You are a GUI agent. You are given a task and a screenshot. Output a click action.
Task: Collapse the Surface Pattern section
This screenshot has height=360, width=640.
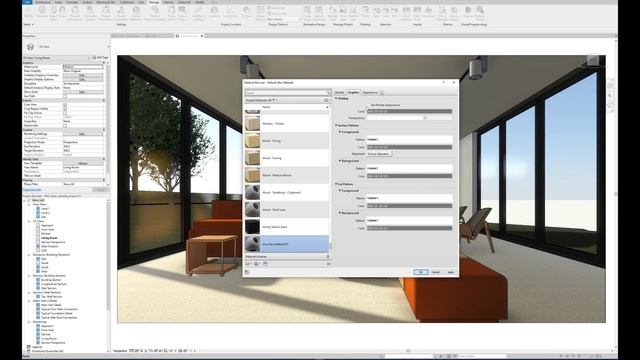click(336, 125)
